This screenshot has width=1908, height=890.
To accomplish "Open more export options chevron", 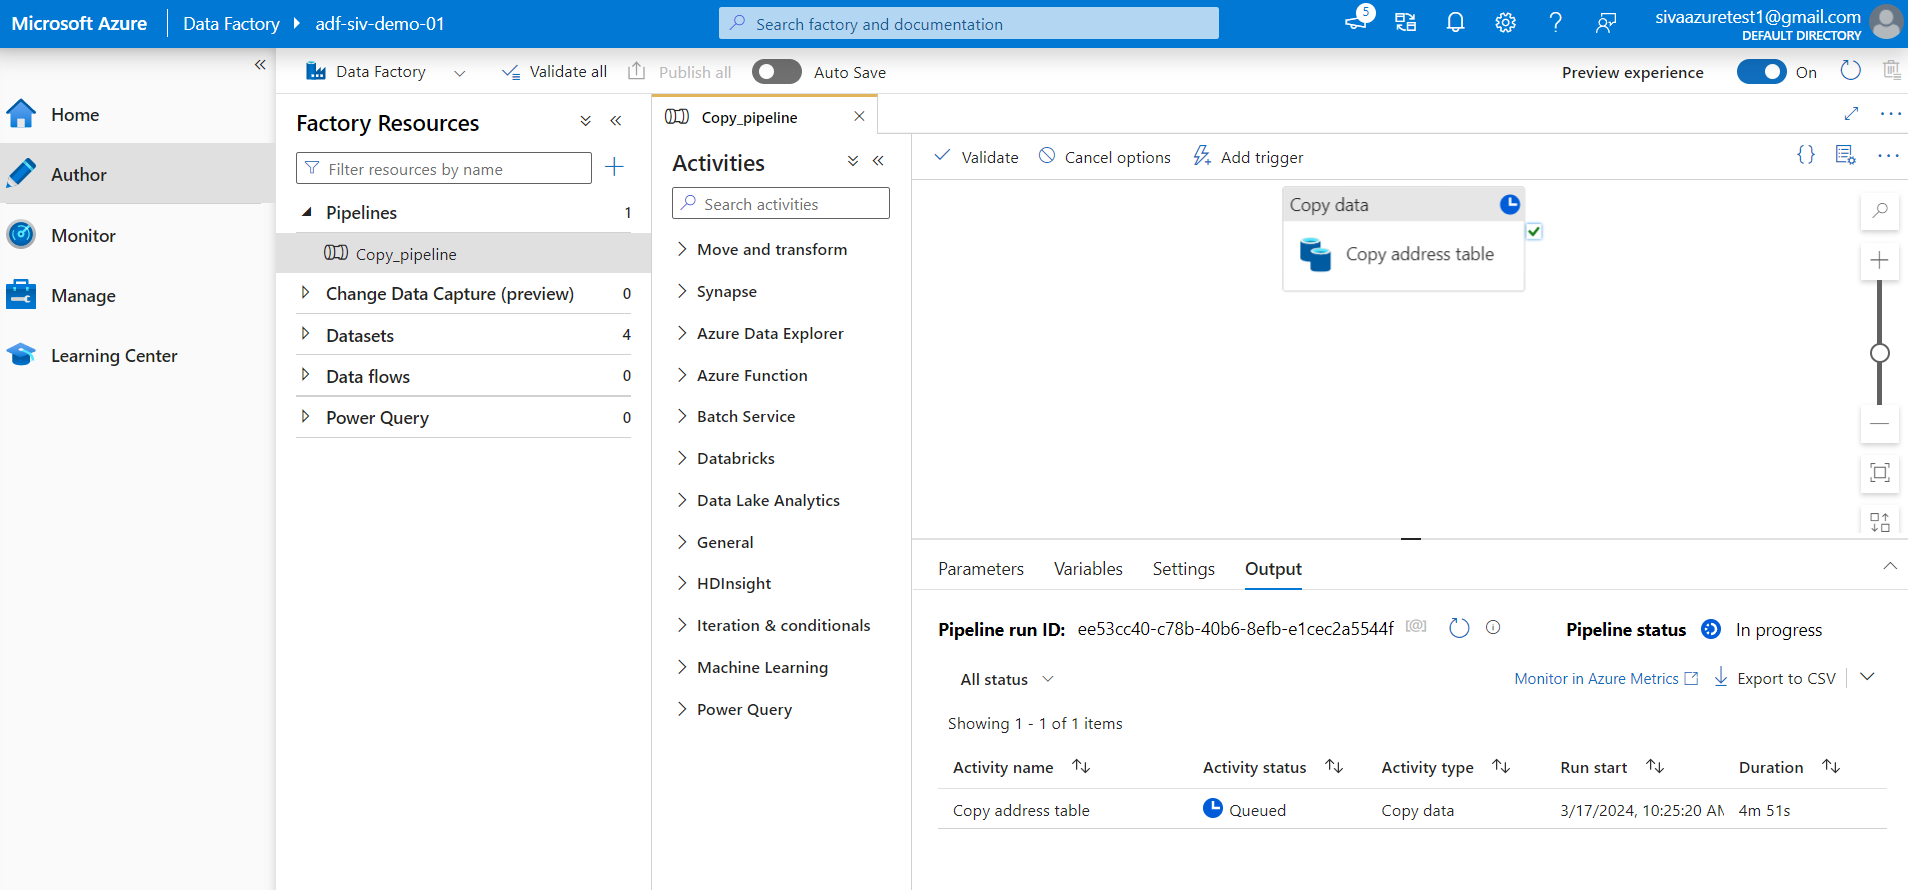I will tap(1867, 677).
